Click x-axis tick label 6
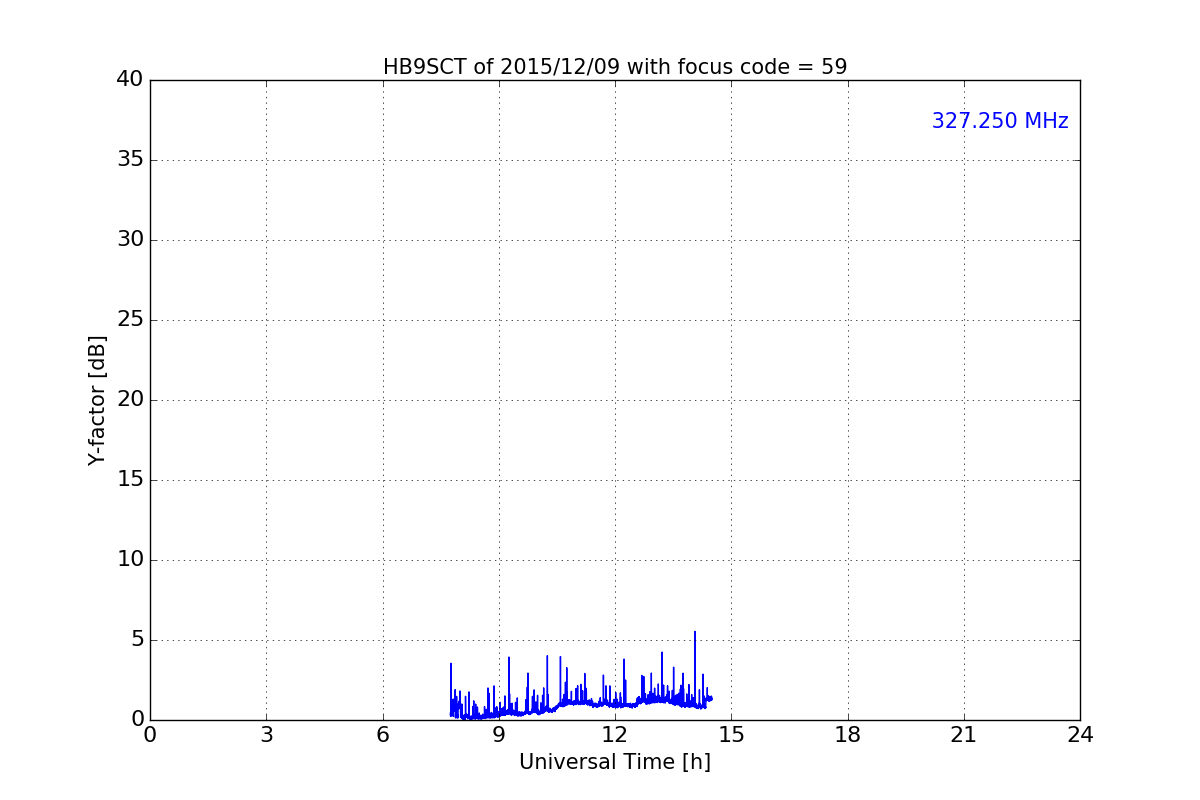 [383, 734]
